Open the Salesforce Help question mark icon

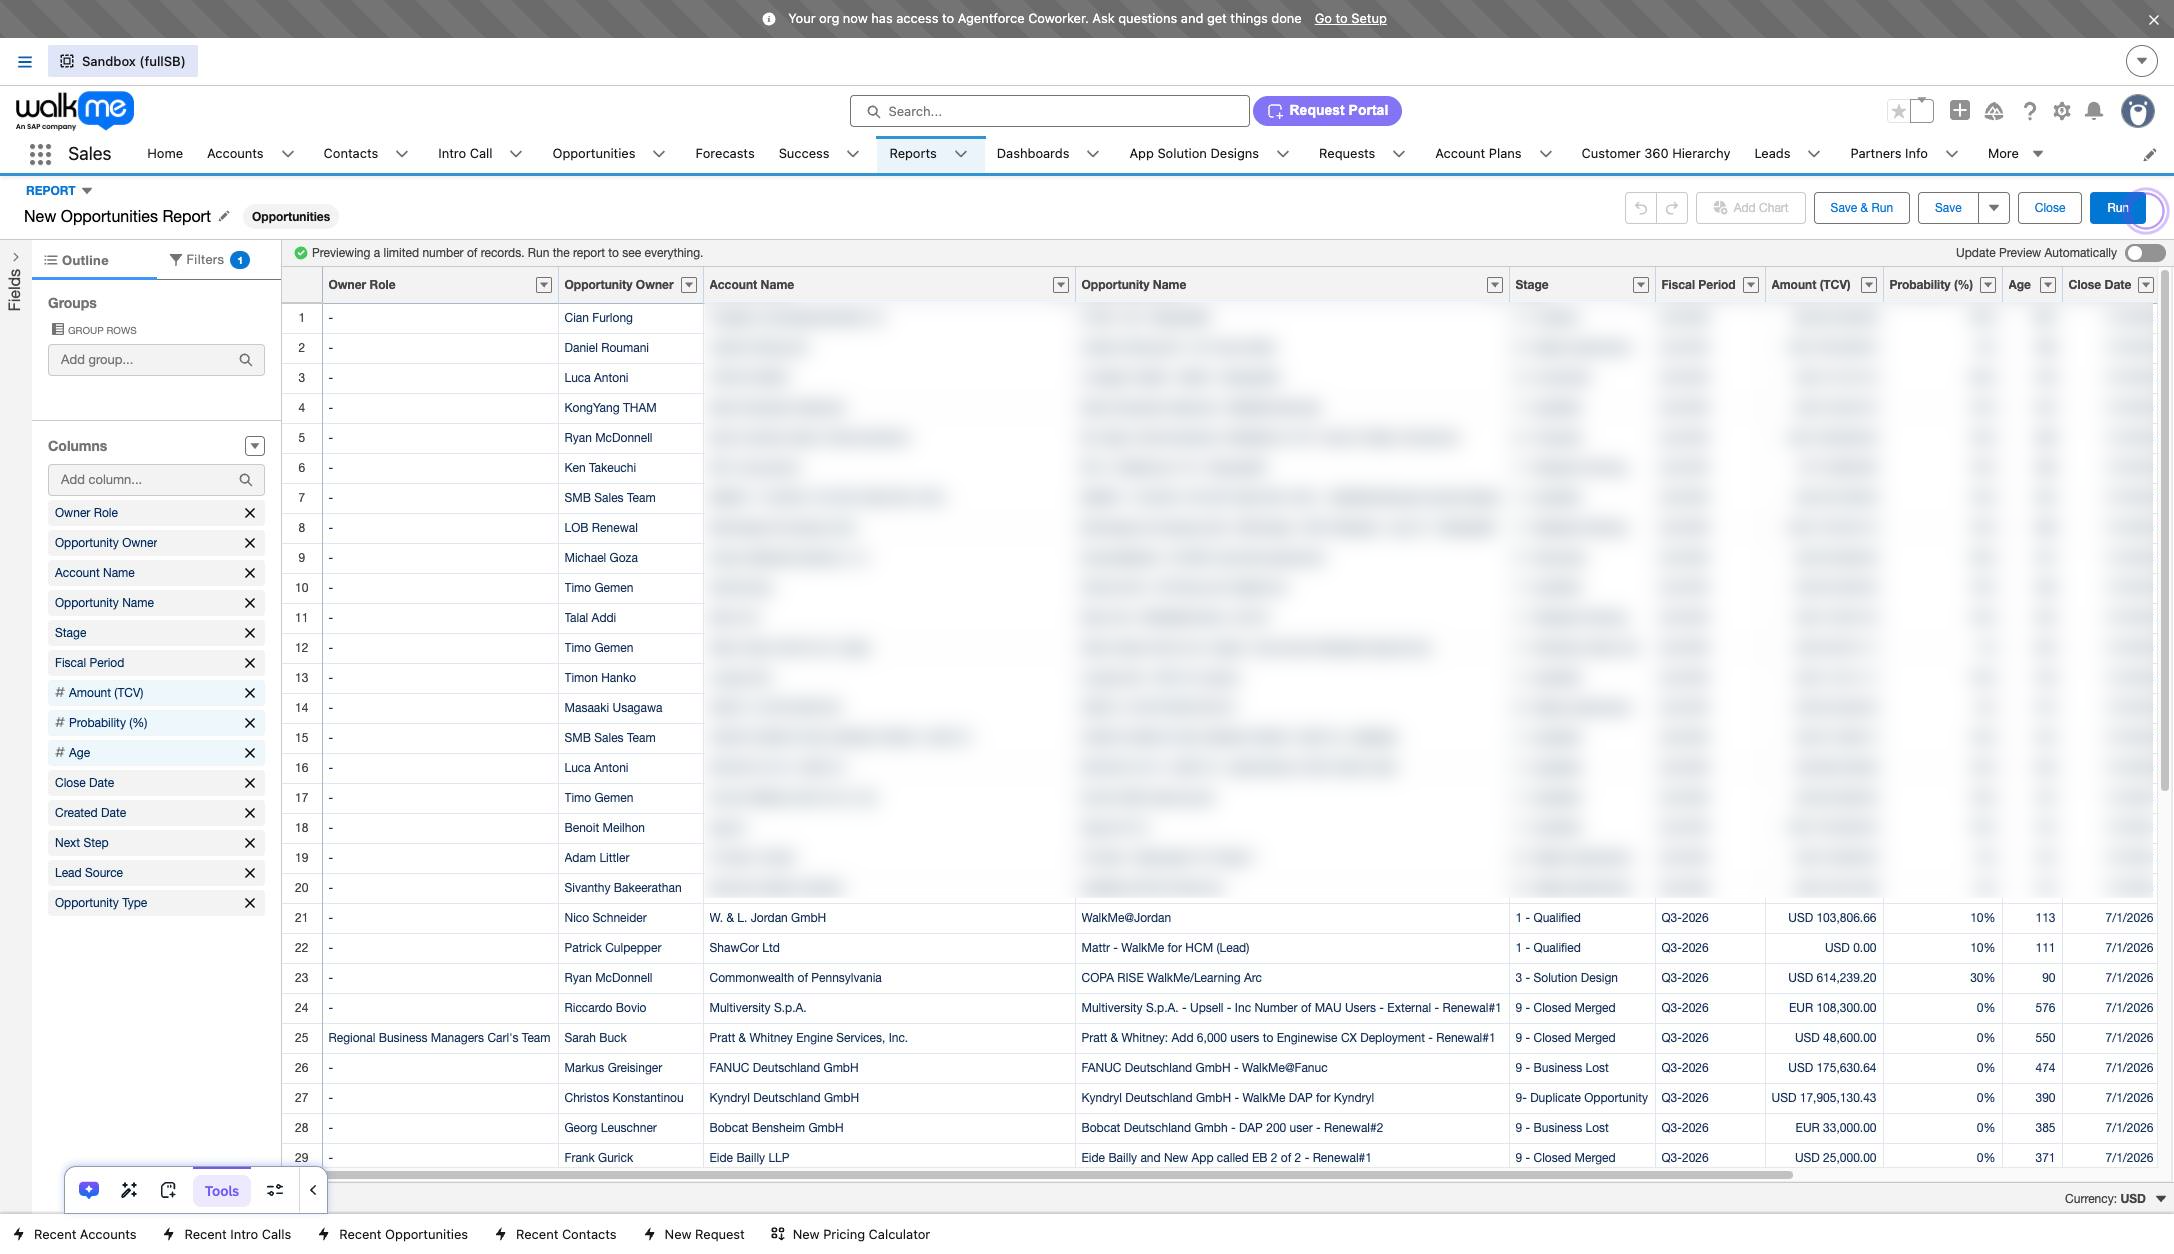click(x=2029, y=111)
